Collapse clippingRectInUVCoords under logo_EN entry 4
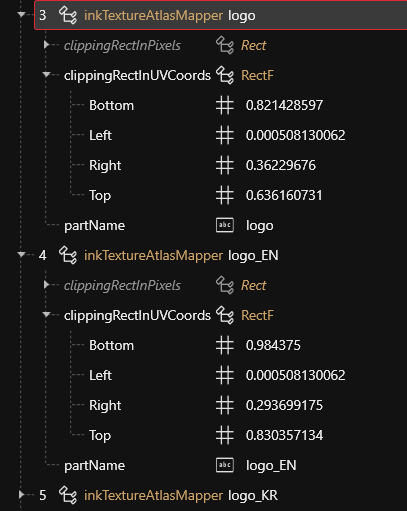 tap(47, 315)
